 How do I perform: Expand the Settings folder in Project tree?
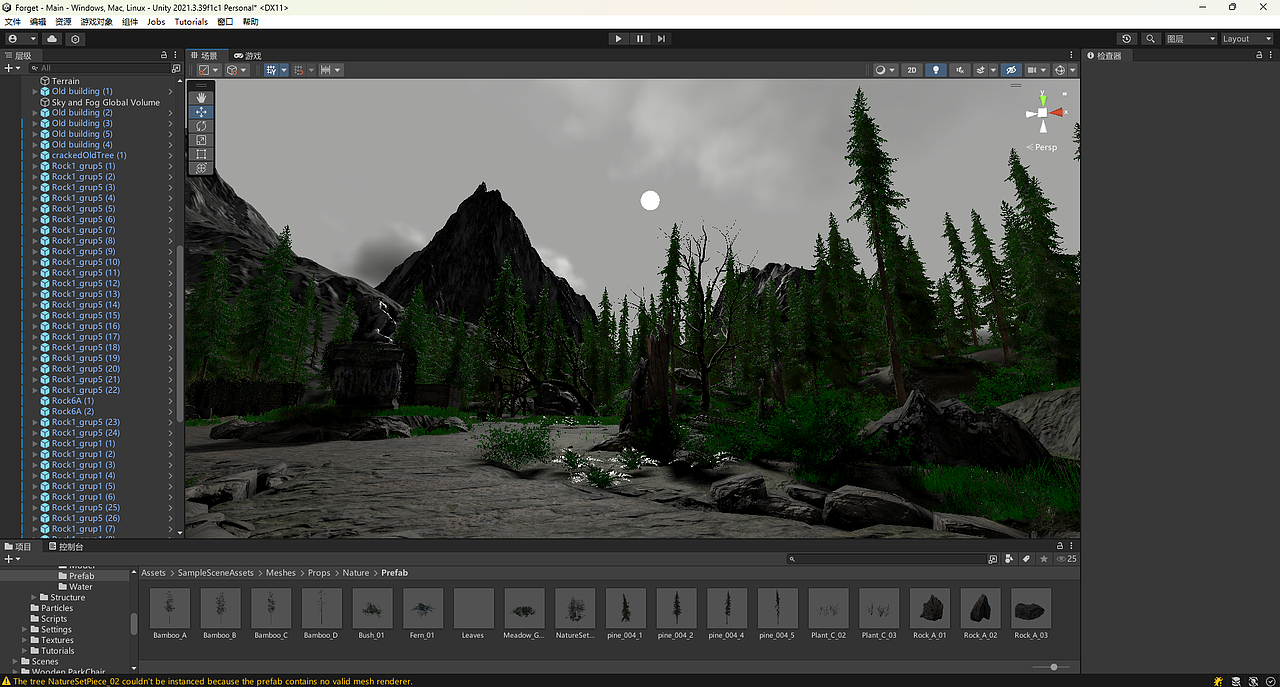25,629
